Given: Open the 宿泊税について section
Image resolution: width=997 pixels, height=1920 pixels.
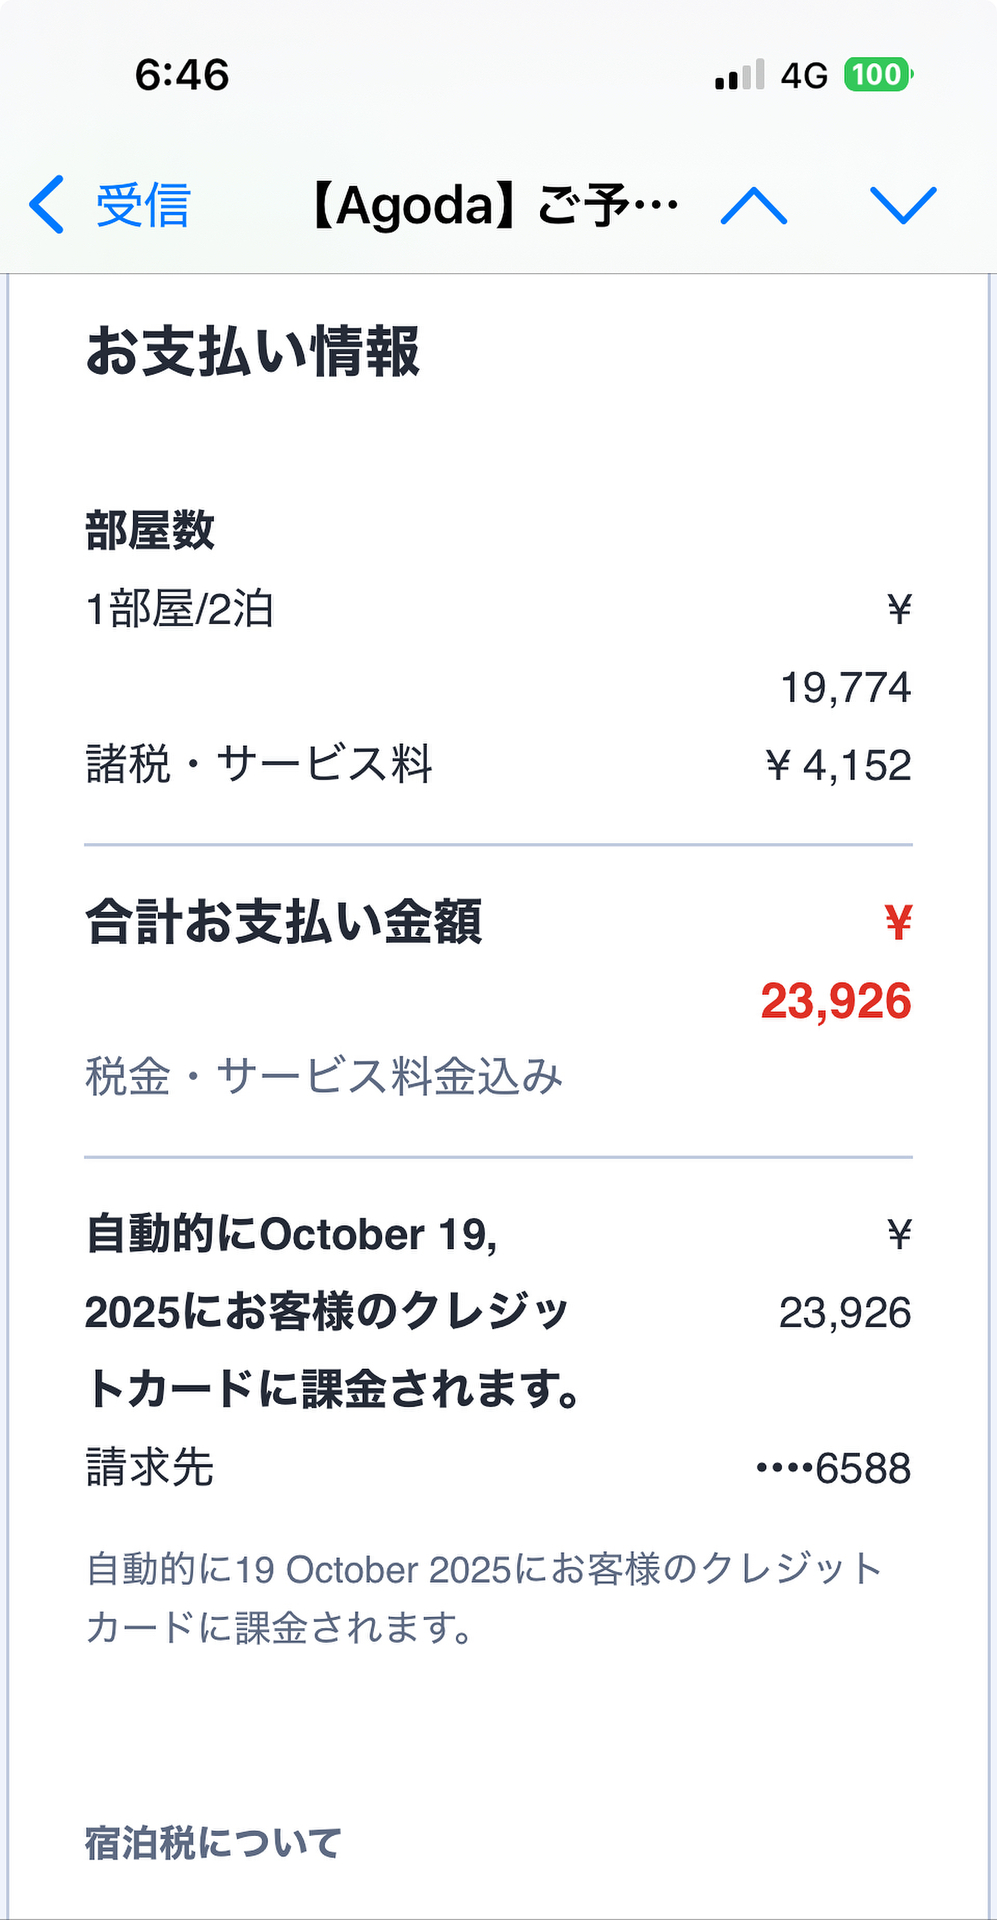Looking at the screenshot, I should click(213, 1843).
